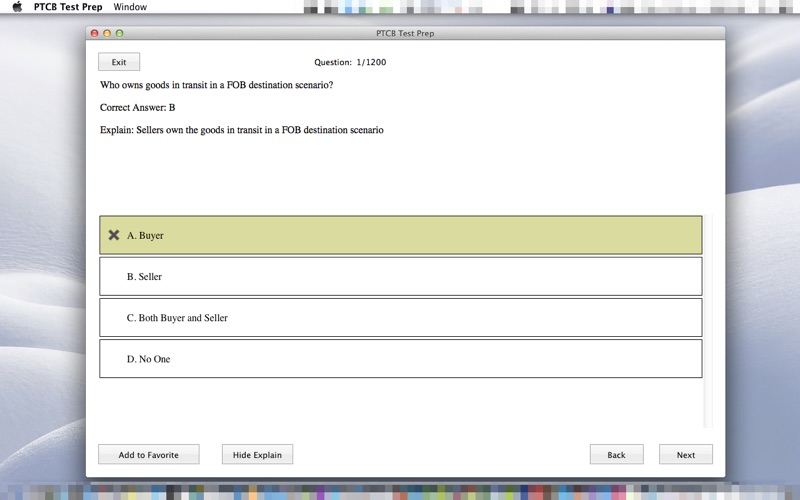800x500 pixels.
Task: Select answer A. Buyer
Action: coord(401,235)
